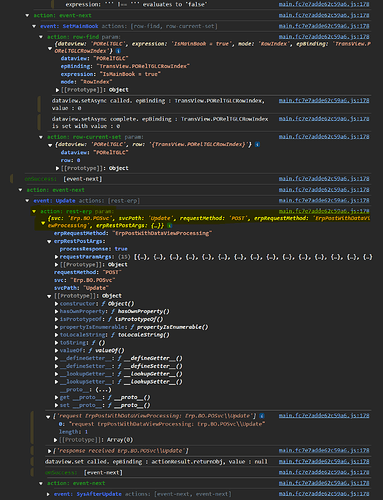Image resolution: width=383 pixels, height=500 pixels.
Task: Collapse the erpRestPostArgs object
Action: click(49, 241)
